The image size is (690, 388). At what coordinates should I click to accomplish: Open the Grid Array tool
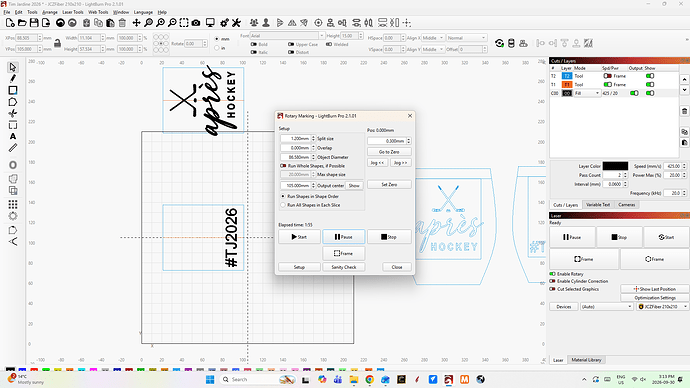(x=13, y=205)
